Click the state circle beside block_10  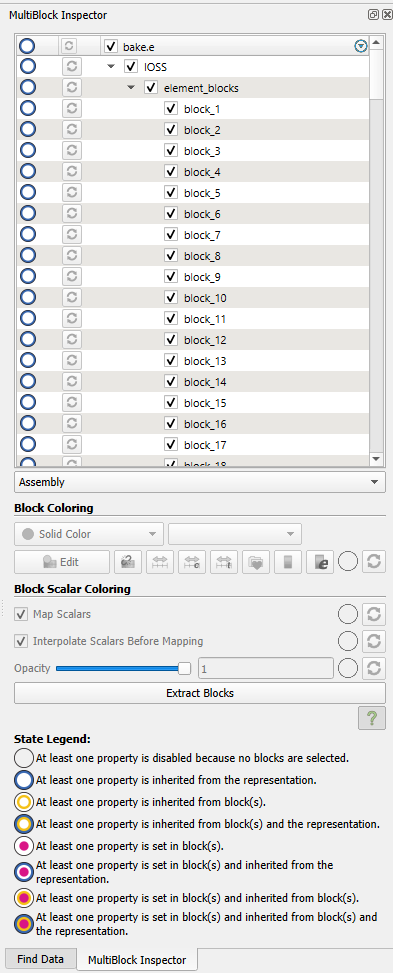(x=28, y=298)
